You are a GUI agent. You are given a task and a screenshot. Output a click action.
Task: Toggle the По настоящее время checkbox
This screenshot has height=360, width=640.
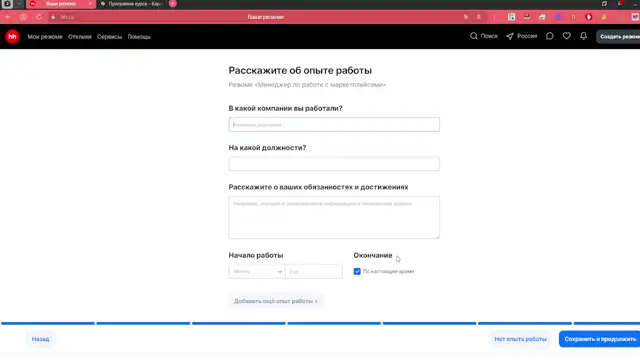pos(357,271)
